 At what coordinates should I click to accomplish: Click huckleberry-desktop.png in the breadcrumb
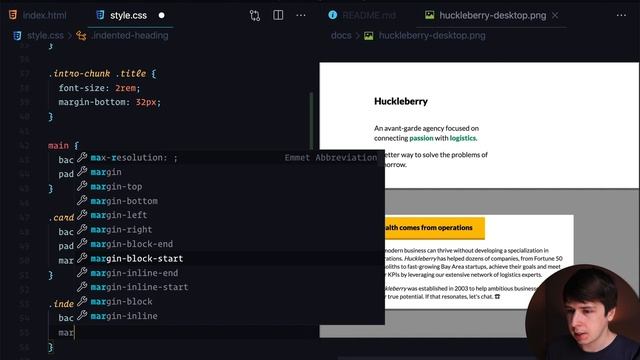pos(432,36)
